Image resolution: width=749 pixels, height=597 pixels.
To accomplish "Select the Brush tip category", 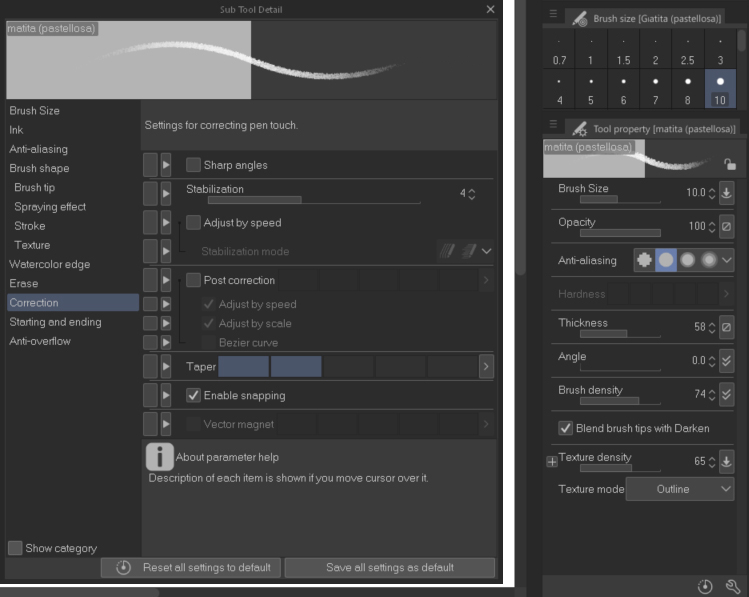I will [x=35, y=187].
